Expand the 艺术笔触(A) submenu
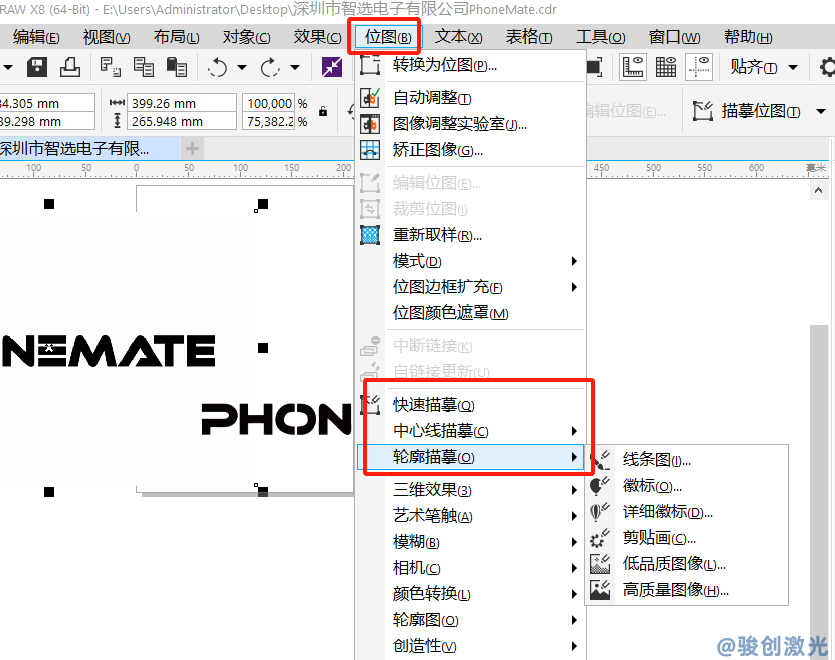The width and height of the screenshot is (835, 660). pyautogui.click(x=470, y=516)
